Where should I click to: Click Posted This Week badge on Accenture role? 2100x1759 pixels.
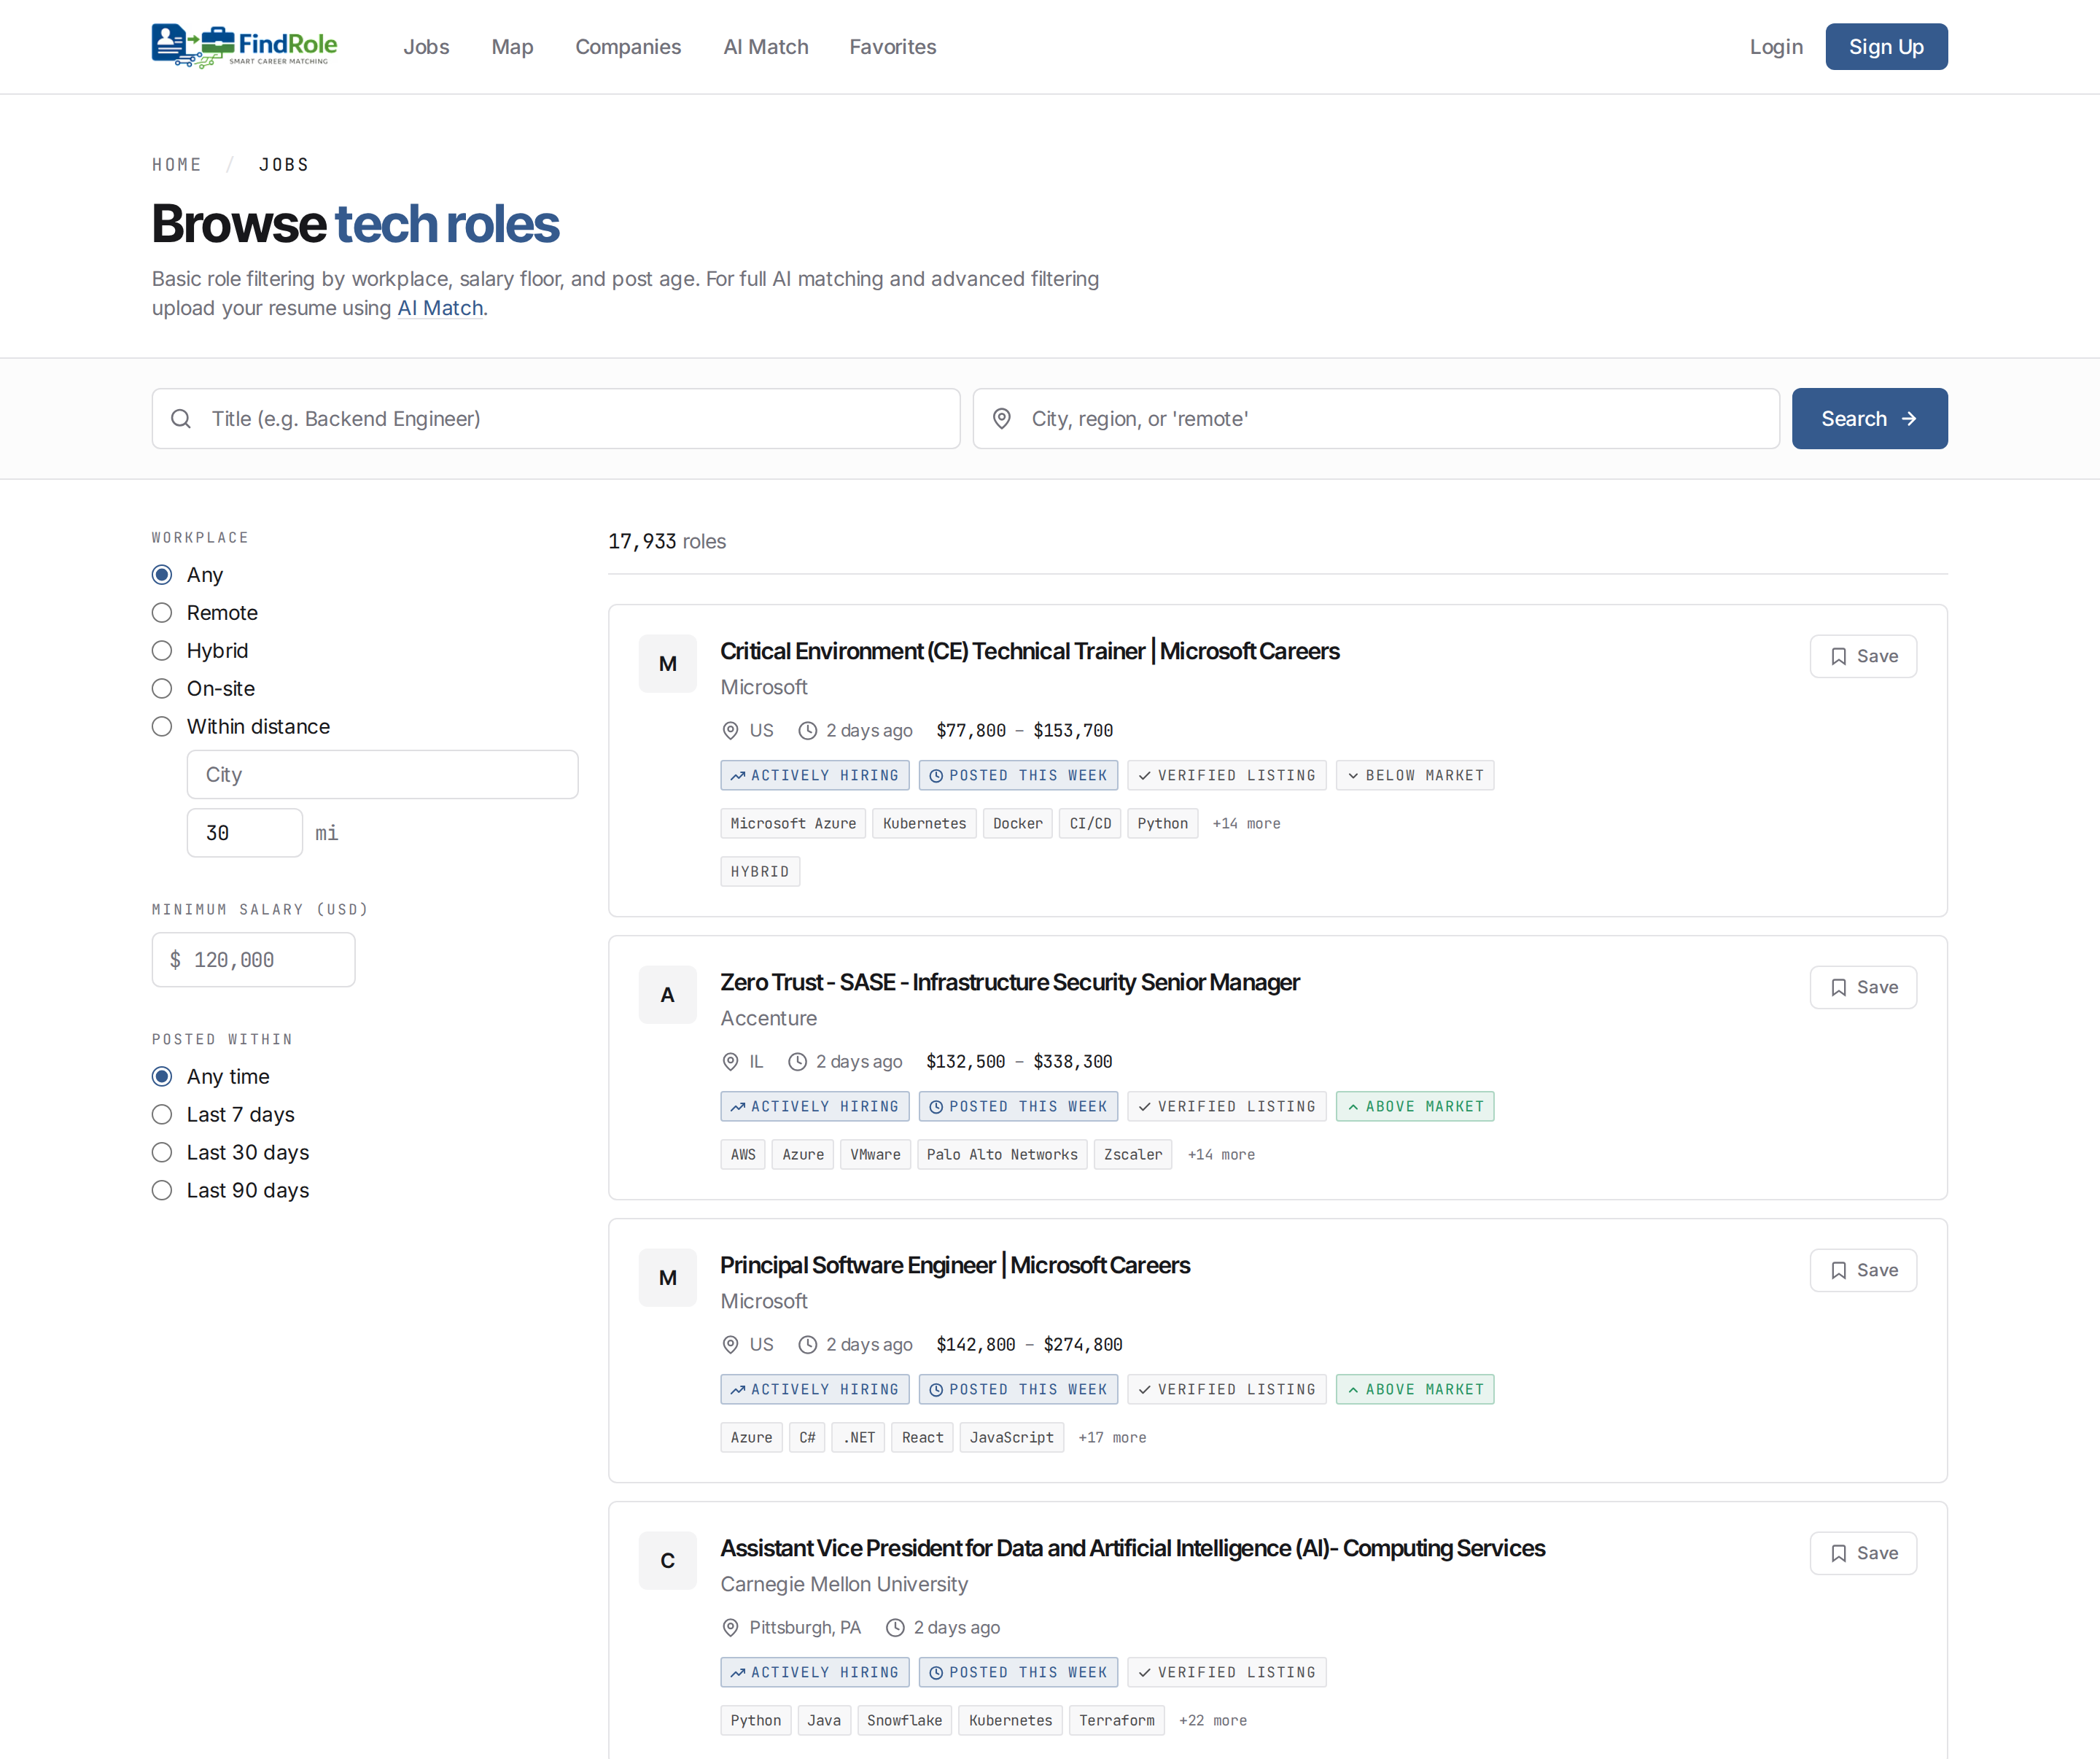coord(1018,1107)
